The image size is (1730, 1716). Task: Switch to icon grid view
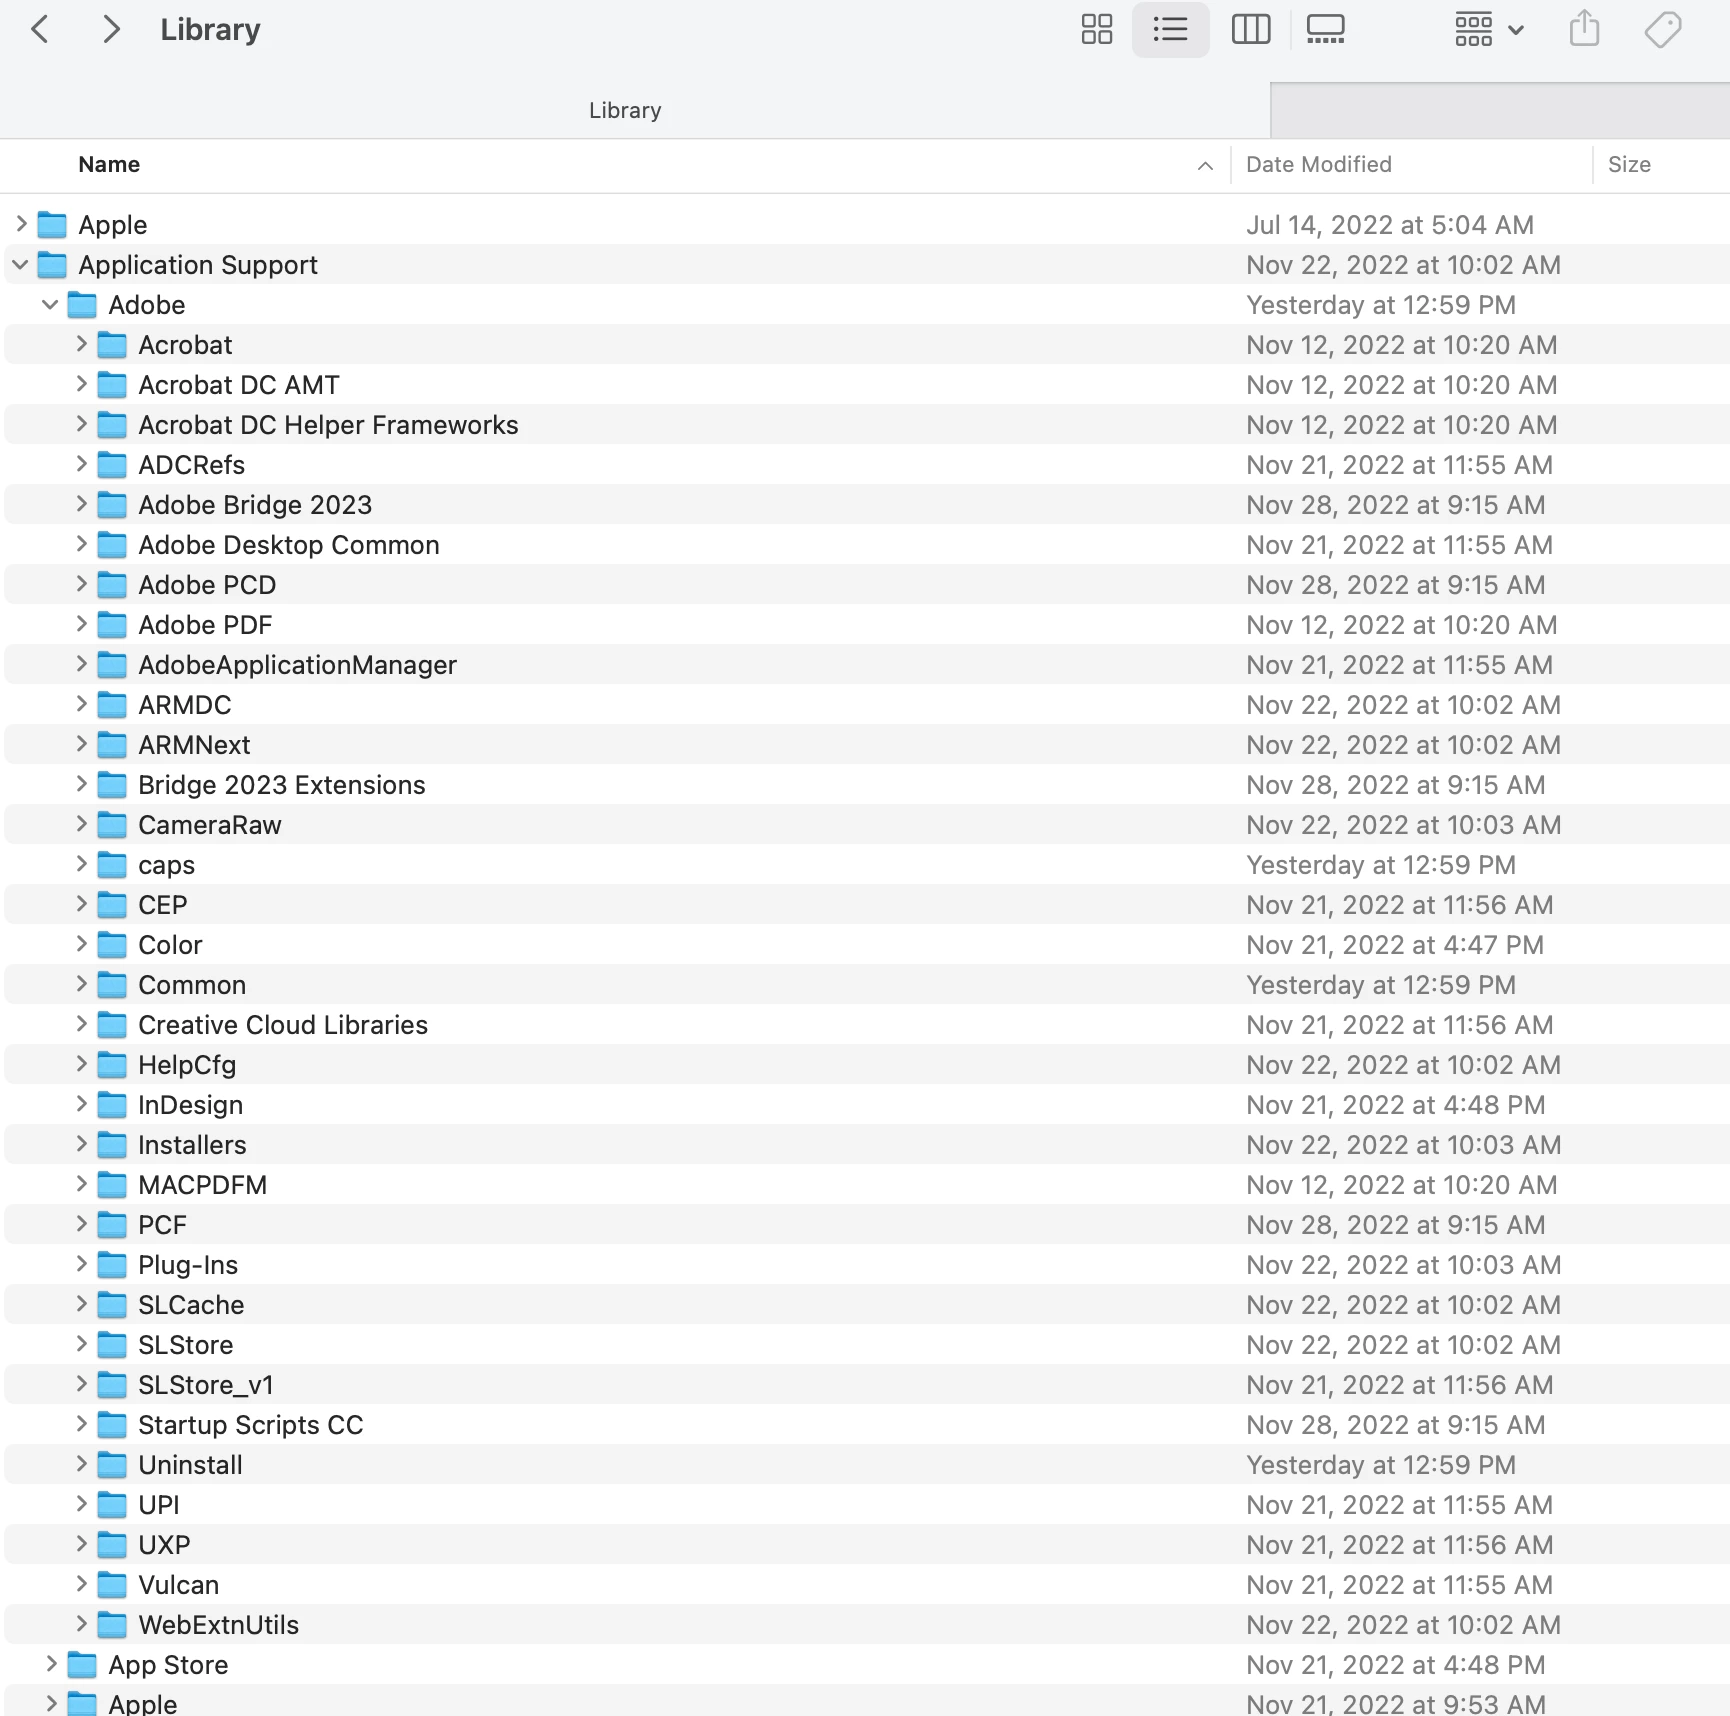click(1096, 30)
